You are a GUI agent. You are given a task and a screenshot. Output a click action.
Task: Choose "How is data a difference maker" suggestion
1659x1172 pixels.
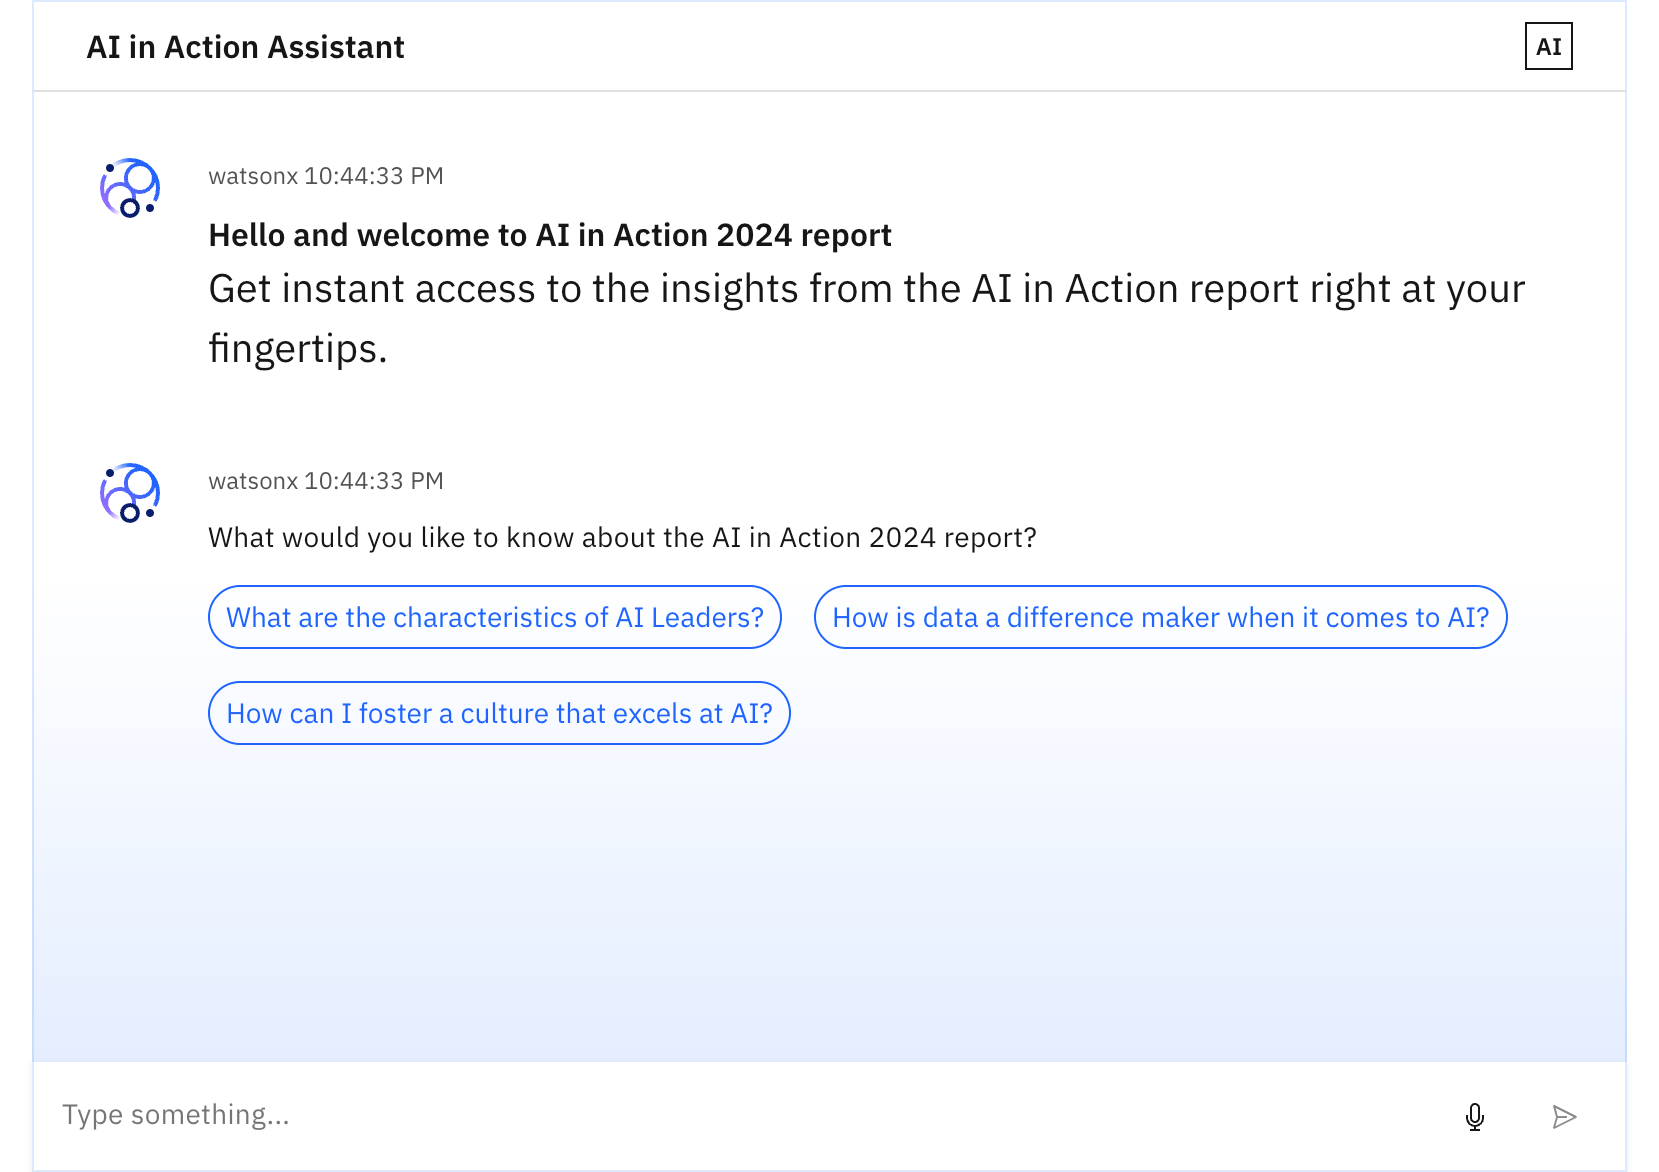1161,617
